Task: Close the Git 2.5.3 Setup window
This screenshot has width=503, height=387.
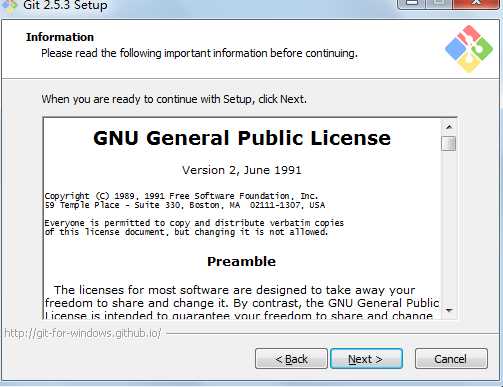Action: [477, 3]
